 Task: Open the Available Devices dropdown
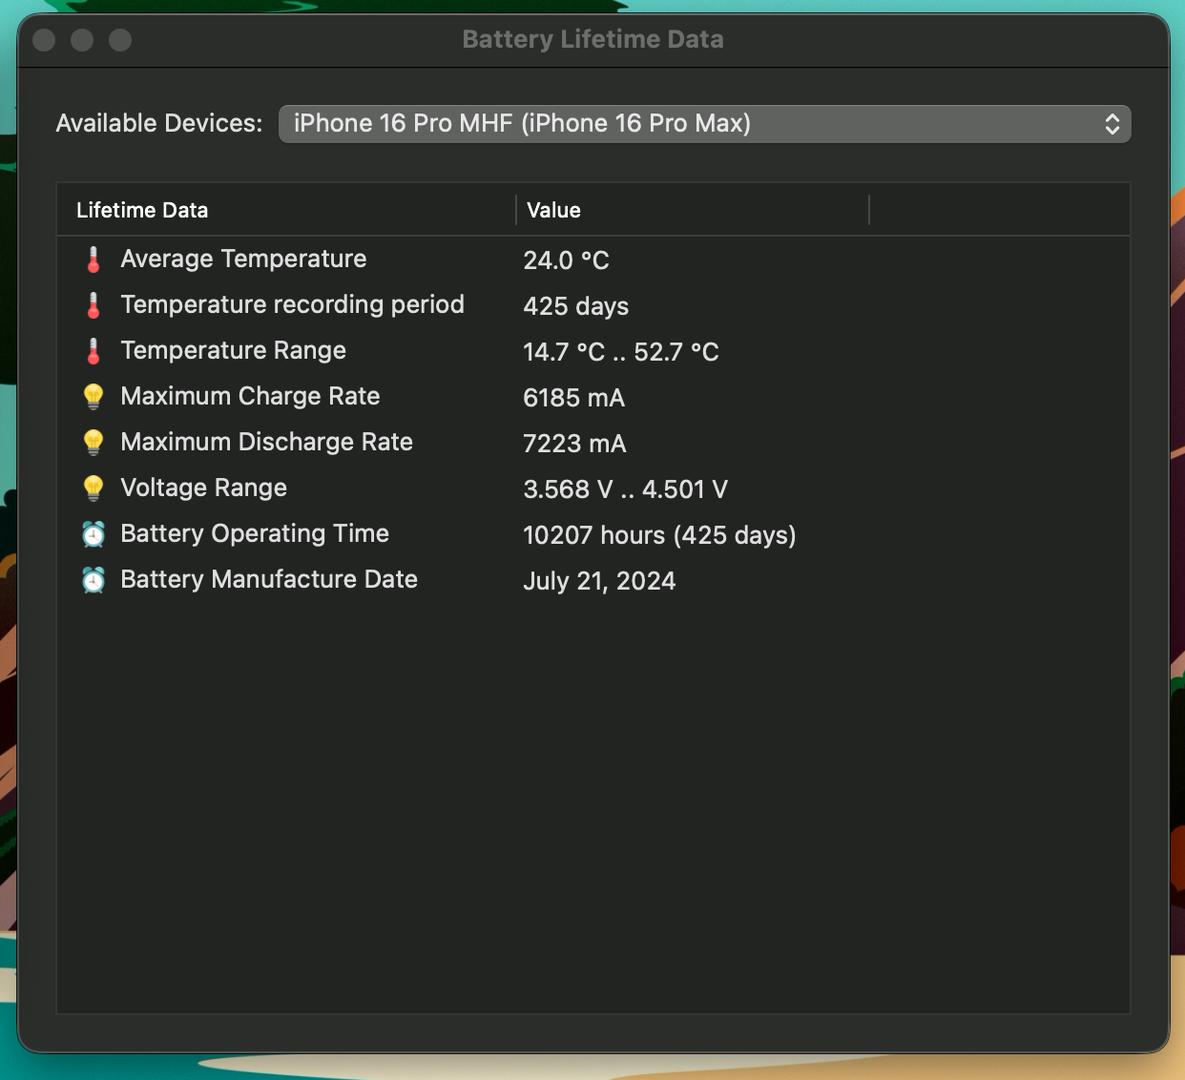tap(704, 124)
